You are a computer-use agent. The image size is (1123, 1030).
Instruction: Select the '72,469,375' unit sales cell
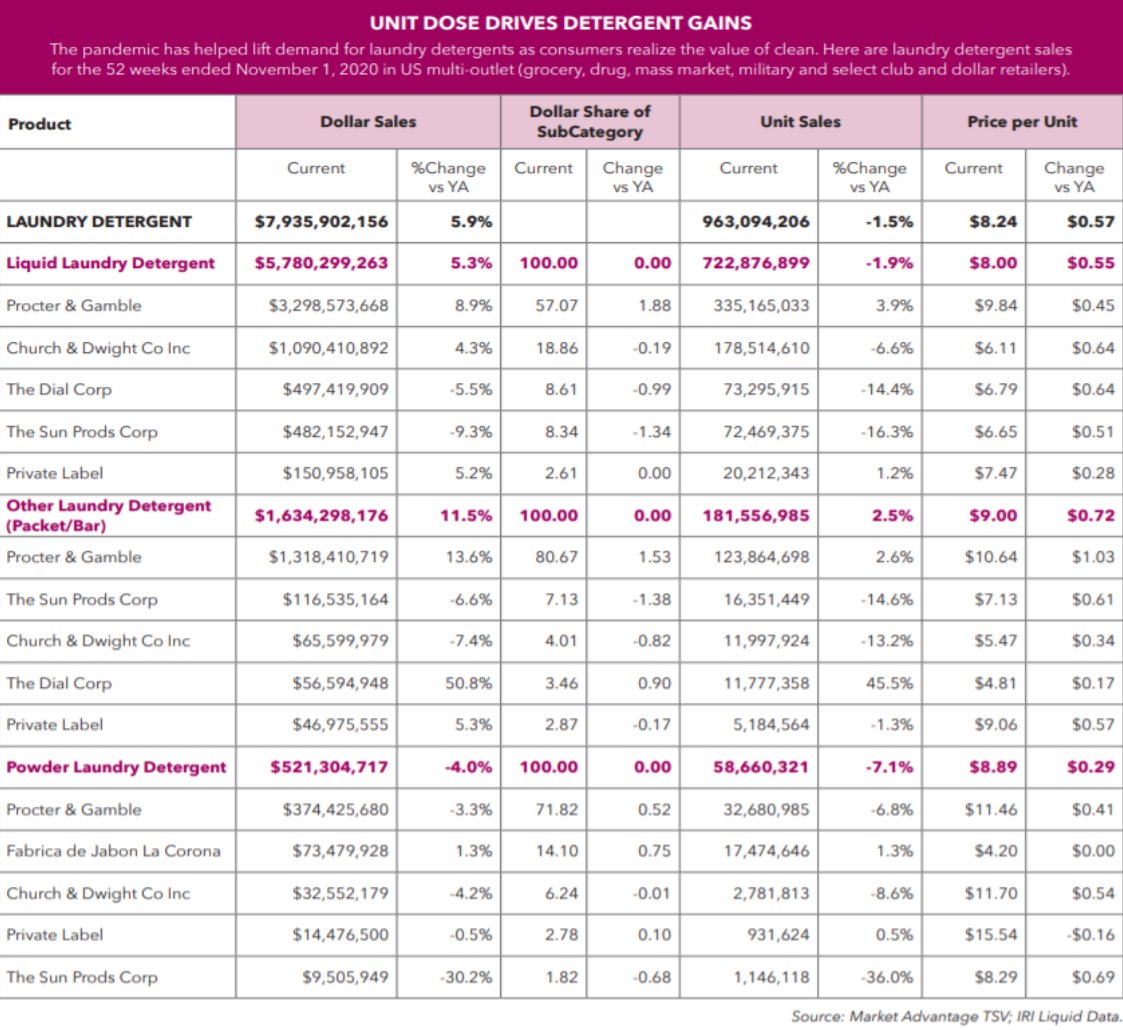coord(766,432)
